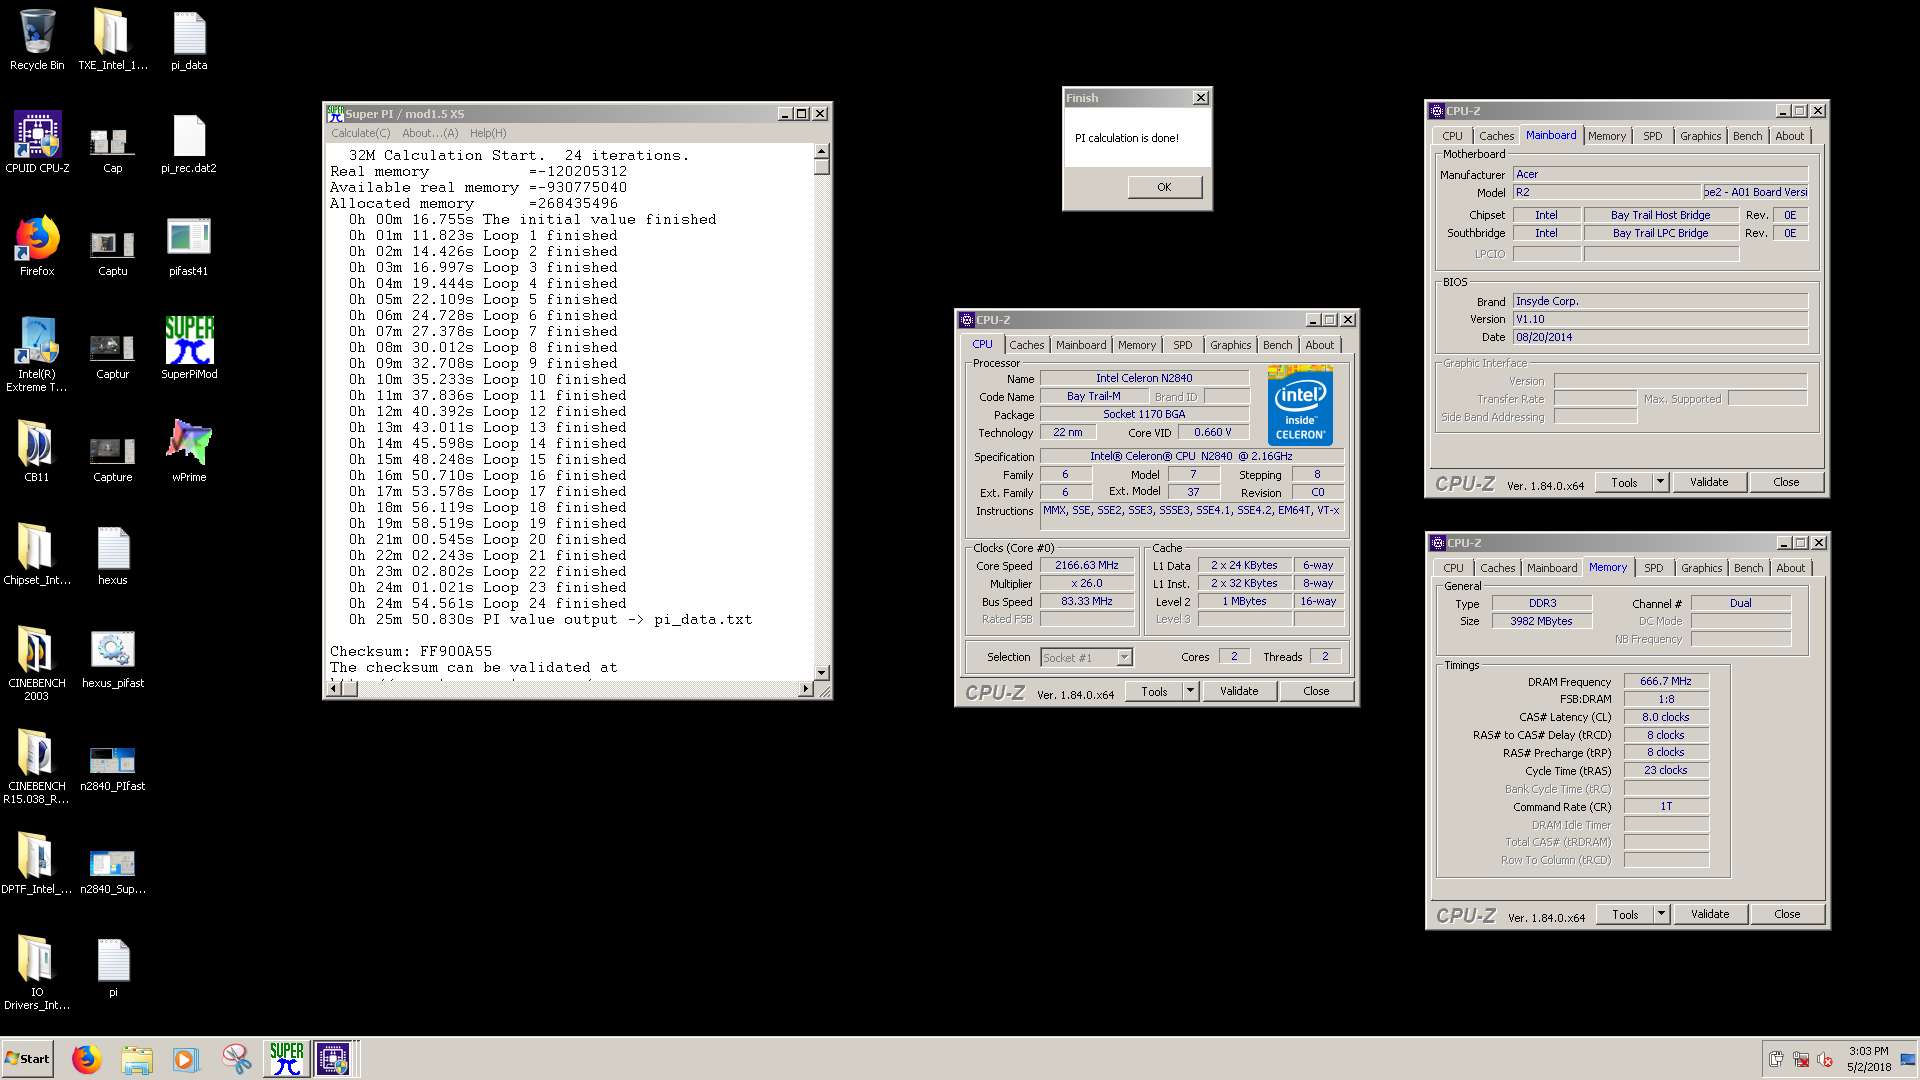Close the Finish dialog
The height and width of the screenshot is (1080, 1920).
pos(1200,98)
